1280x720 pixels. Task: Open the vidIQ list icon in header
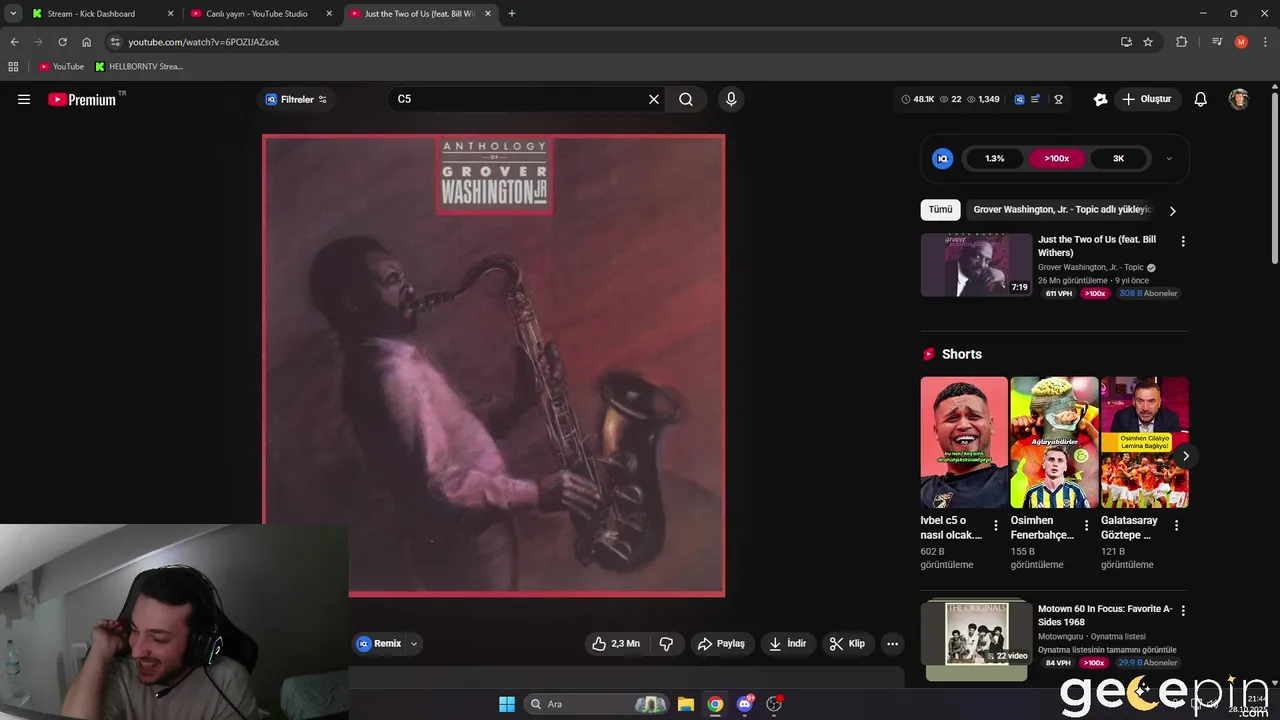click(1036, 99)
